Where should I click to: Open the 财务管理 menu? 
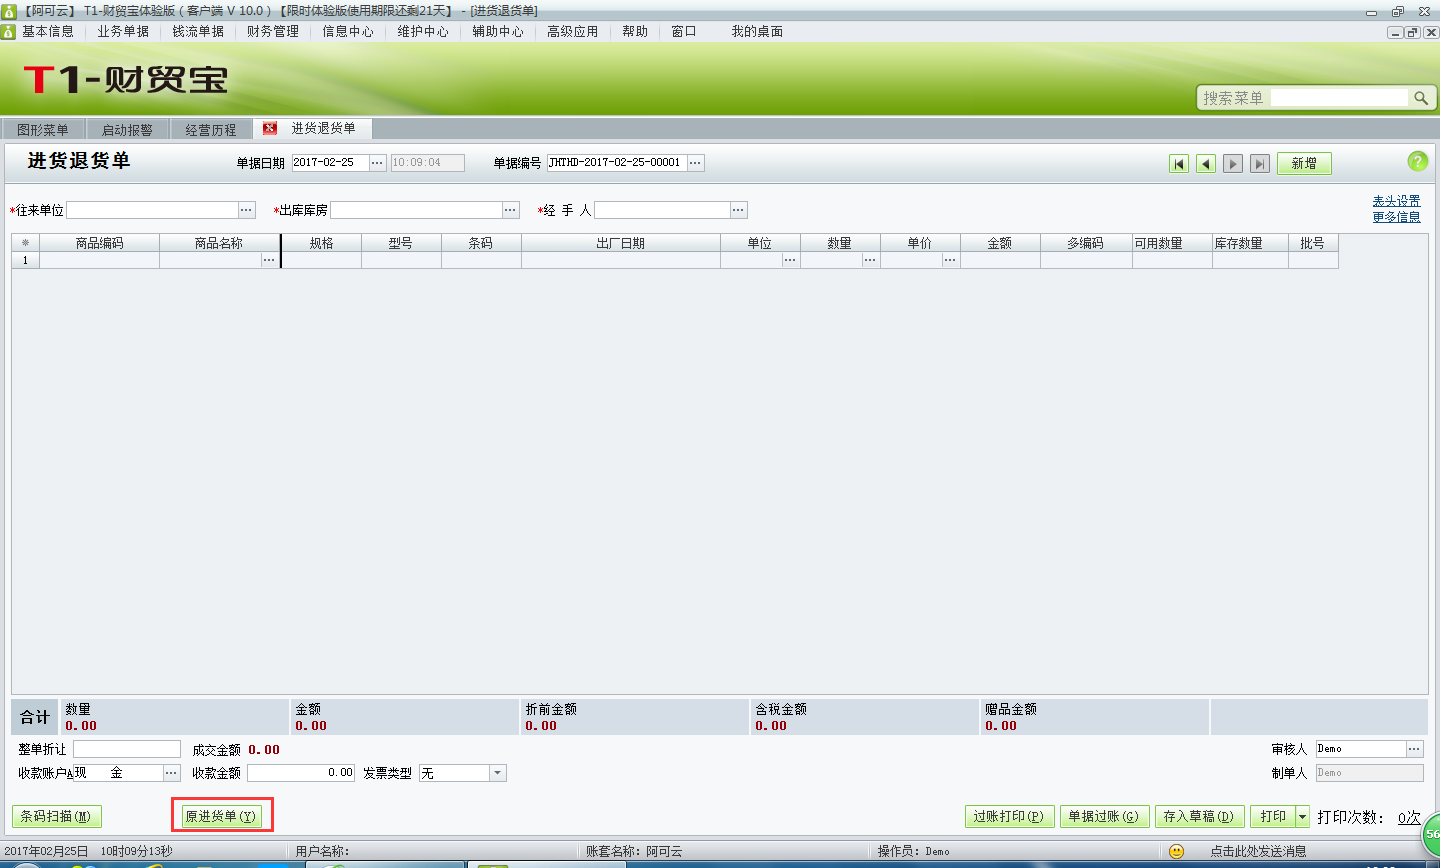click(x=273, y=31)
